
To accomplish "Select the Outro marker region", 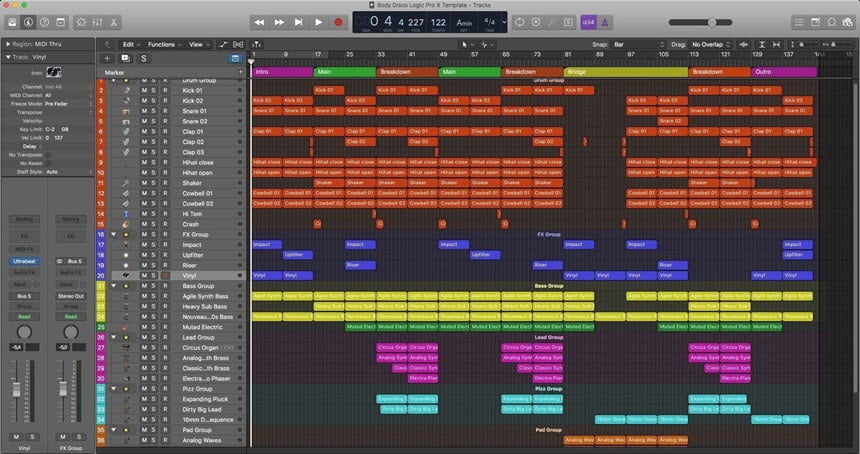I will (x=784, y=72).
